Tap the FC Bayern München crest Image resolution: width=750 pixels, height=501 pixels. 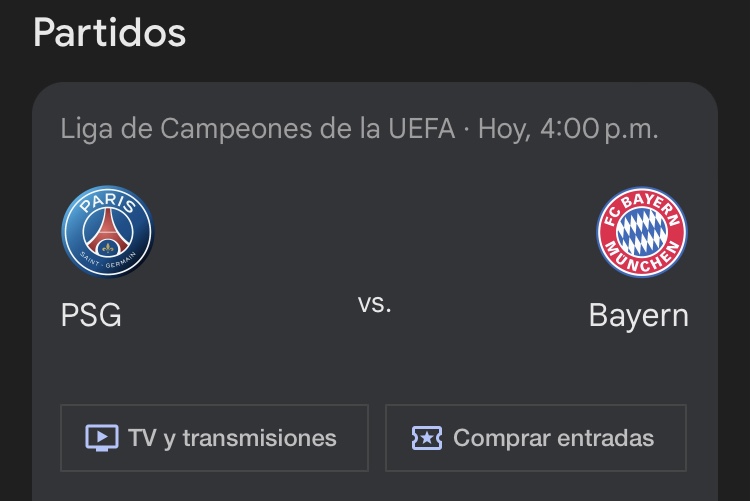[642, 232]
